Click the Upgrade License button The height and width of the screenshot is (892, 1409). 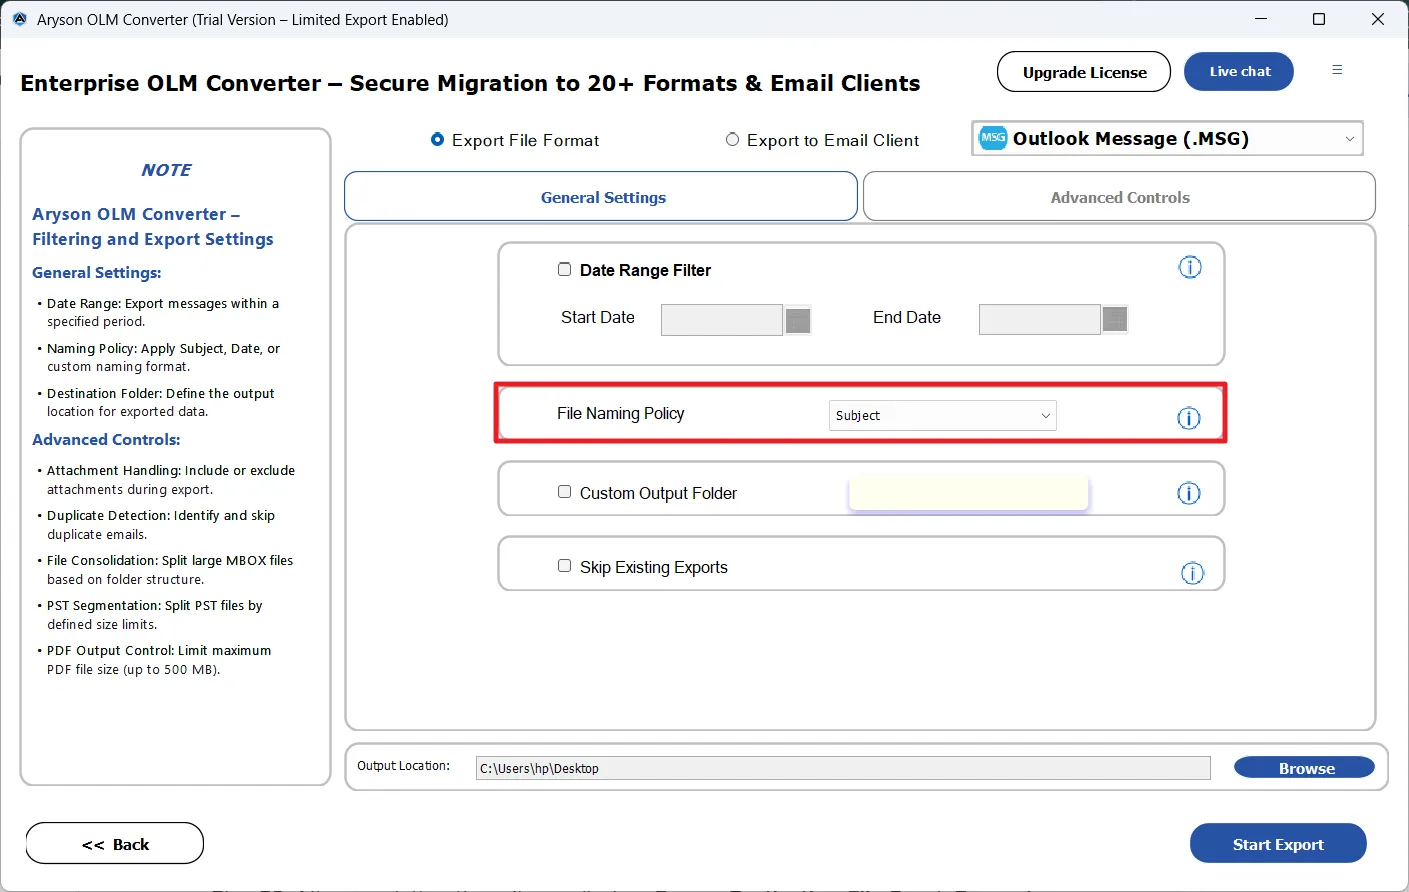1083,72
